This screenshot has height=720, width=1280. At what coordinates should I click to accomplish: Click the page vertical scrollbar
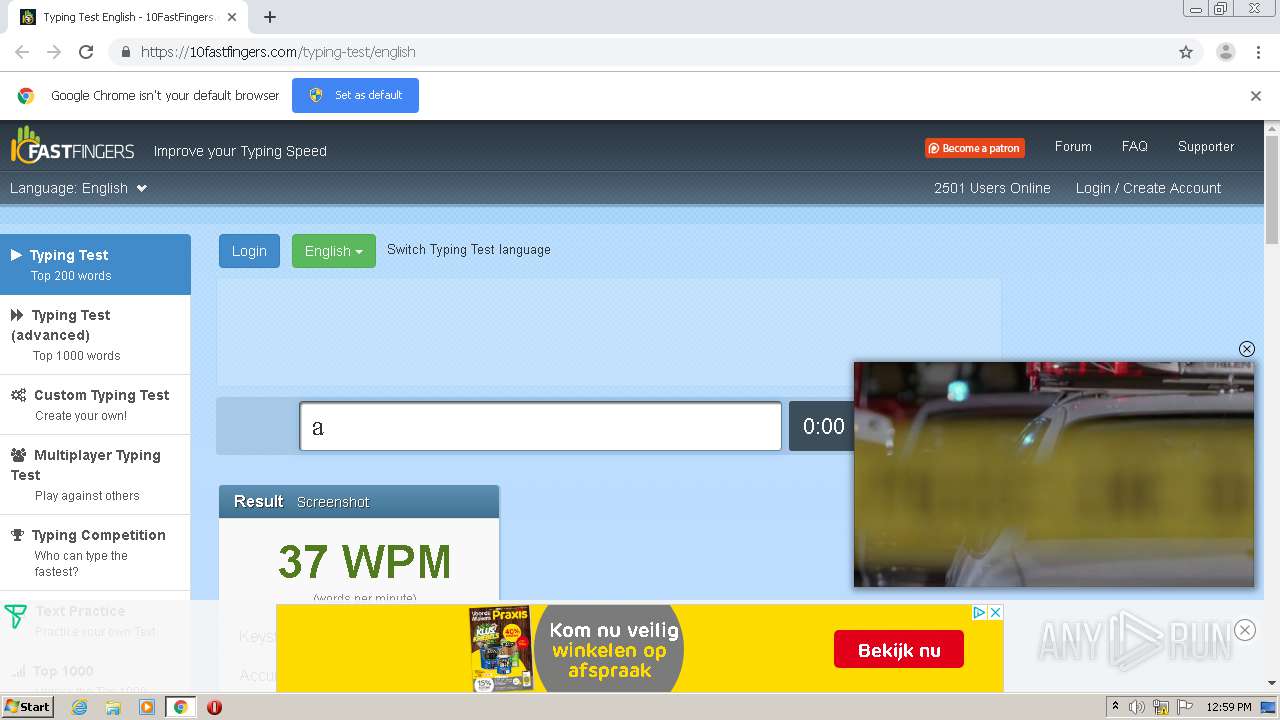(x=1272, y=190)
